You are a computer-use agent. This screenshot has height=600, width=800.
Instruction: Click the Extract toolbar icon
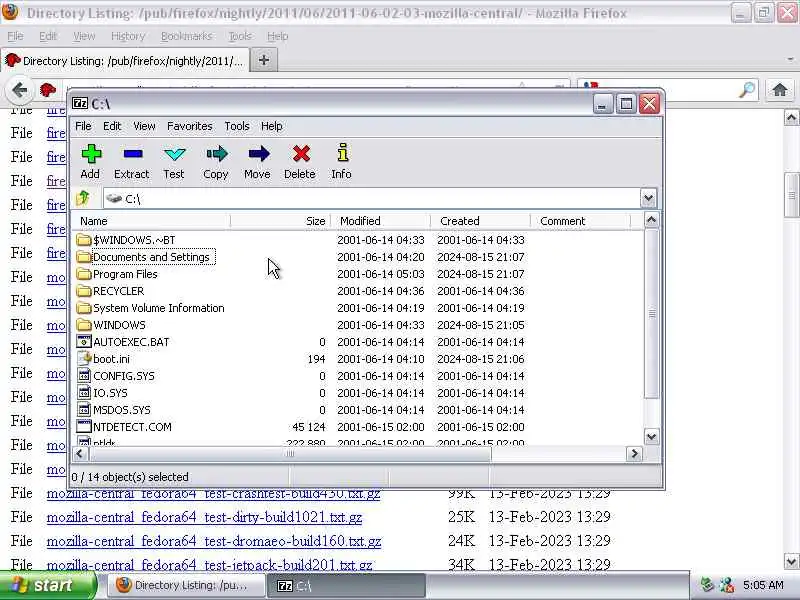point(133,154)
